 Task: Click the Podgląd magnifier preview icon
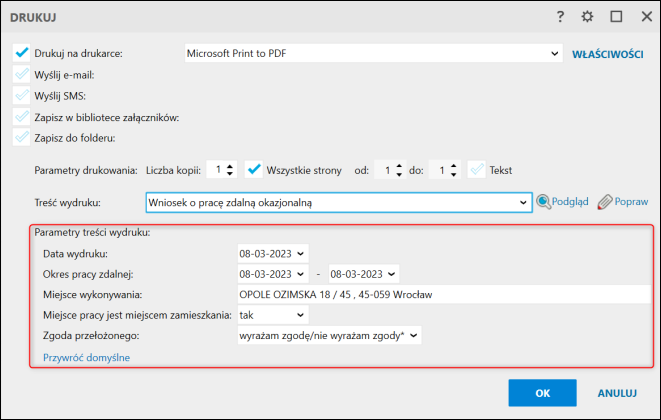[x=545, y=202]
